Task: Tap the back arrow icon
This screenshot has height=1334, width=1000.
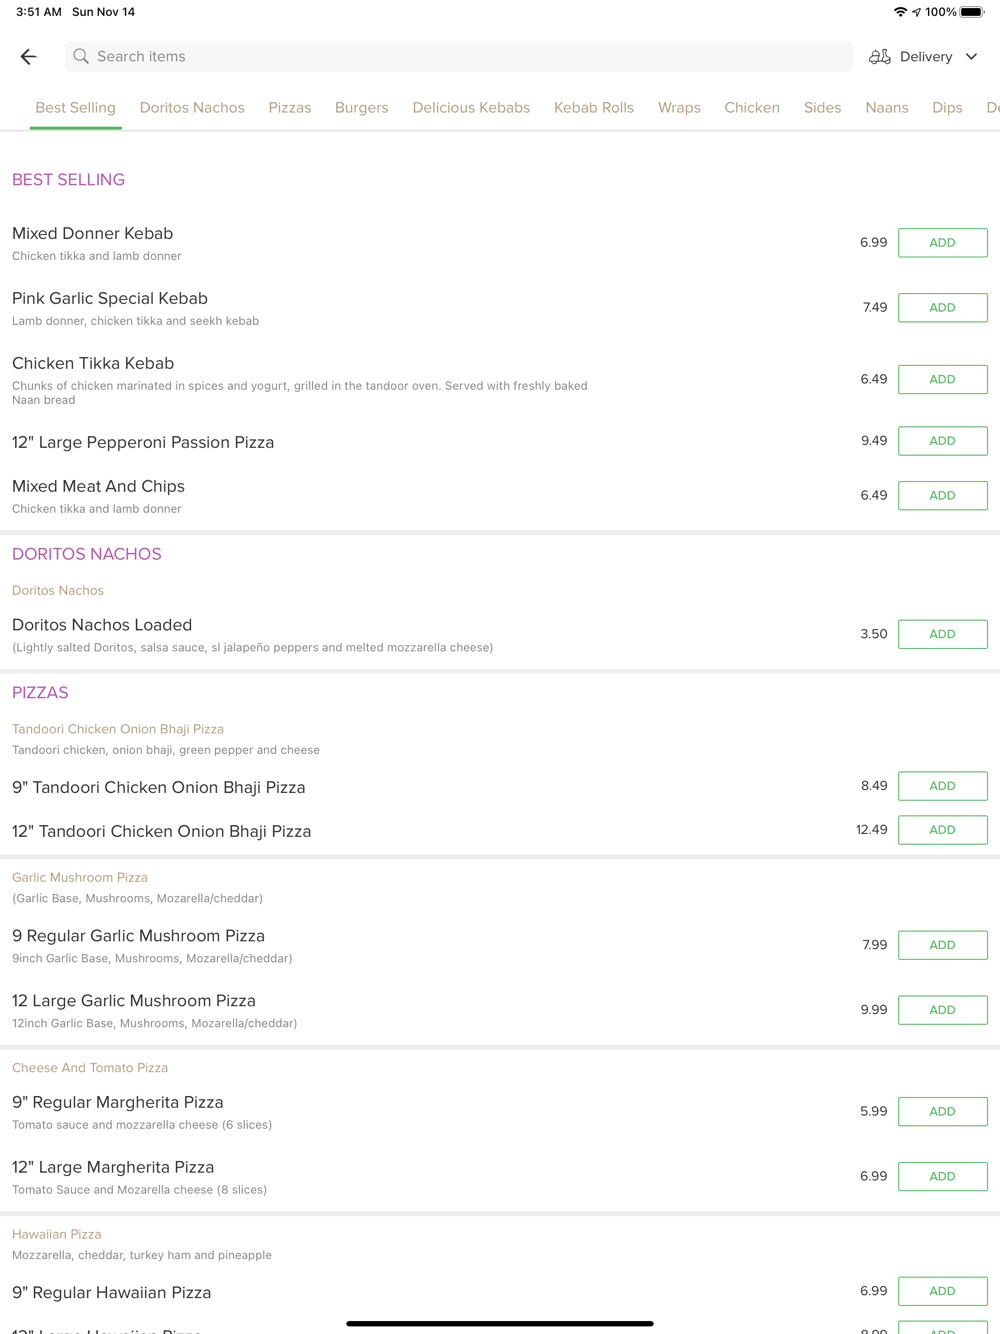Action: (29, 57)
